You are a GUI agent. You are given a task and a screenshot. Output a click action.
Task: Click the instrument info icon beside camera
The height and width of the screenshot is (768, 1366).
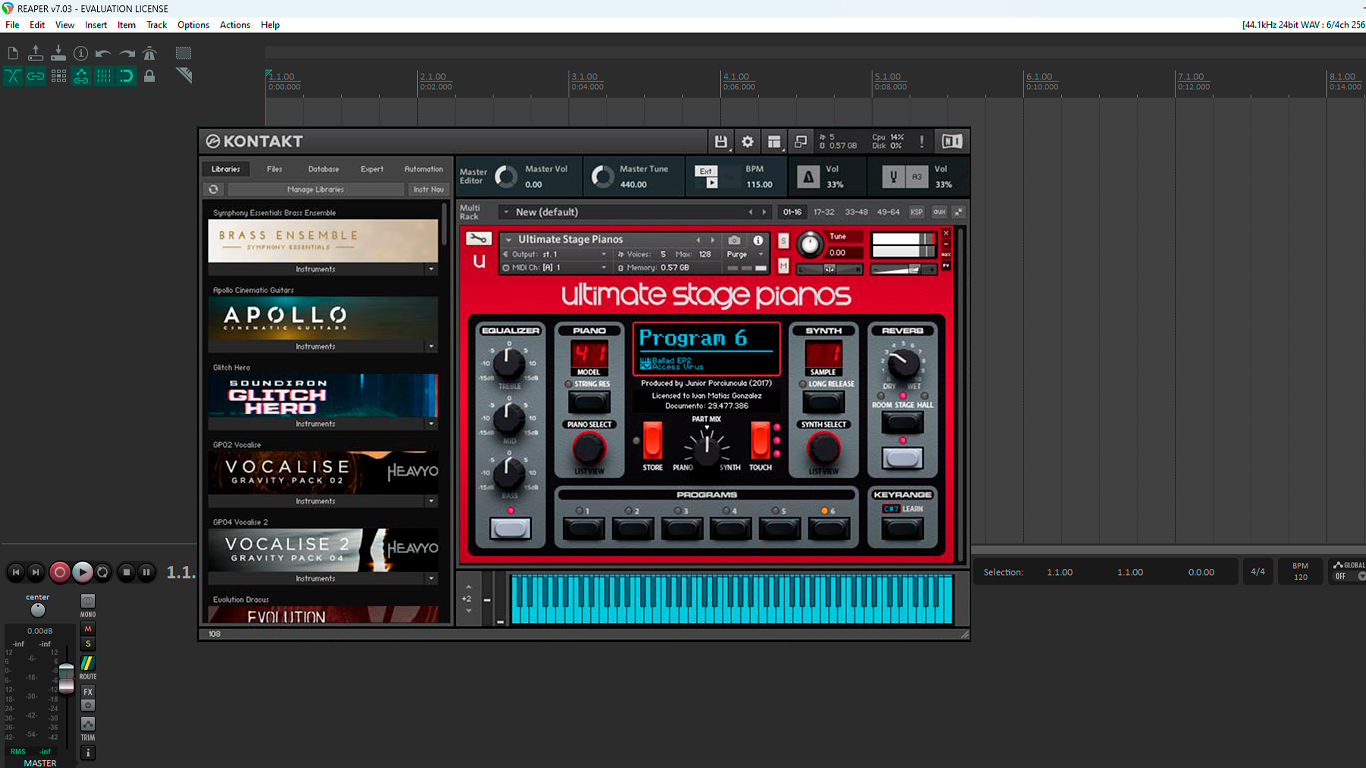pos(758,240)
